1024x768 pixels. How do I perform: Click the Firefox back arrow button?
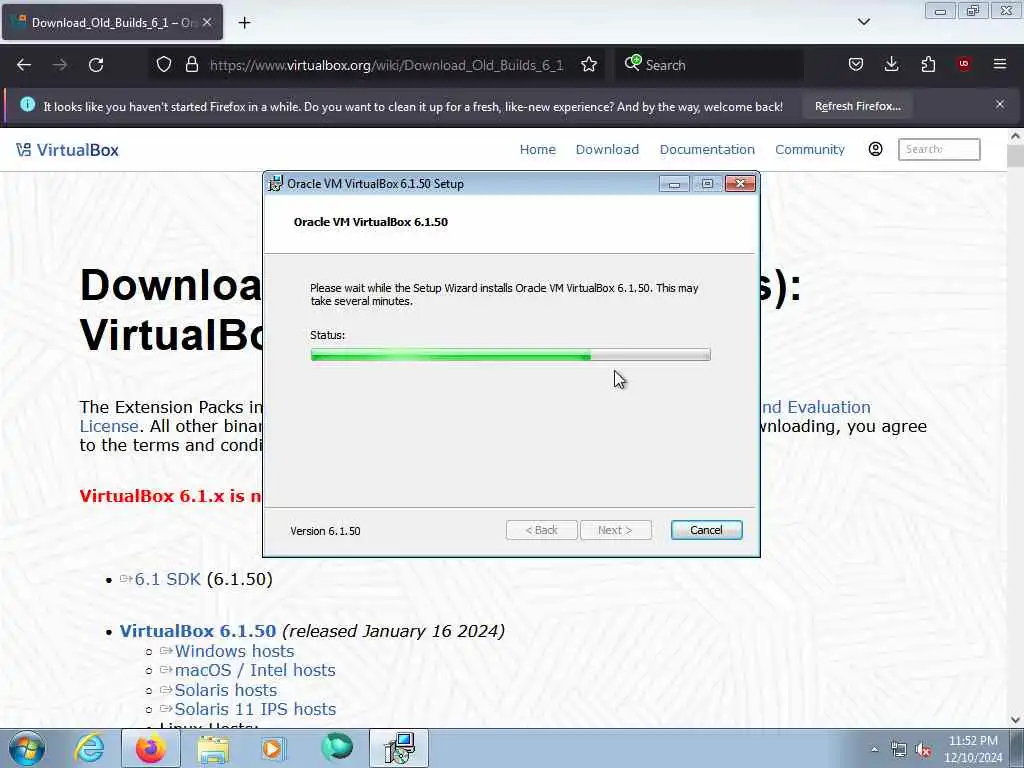click(24, 65)
